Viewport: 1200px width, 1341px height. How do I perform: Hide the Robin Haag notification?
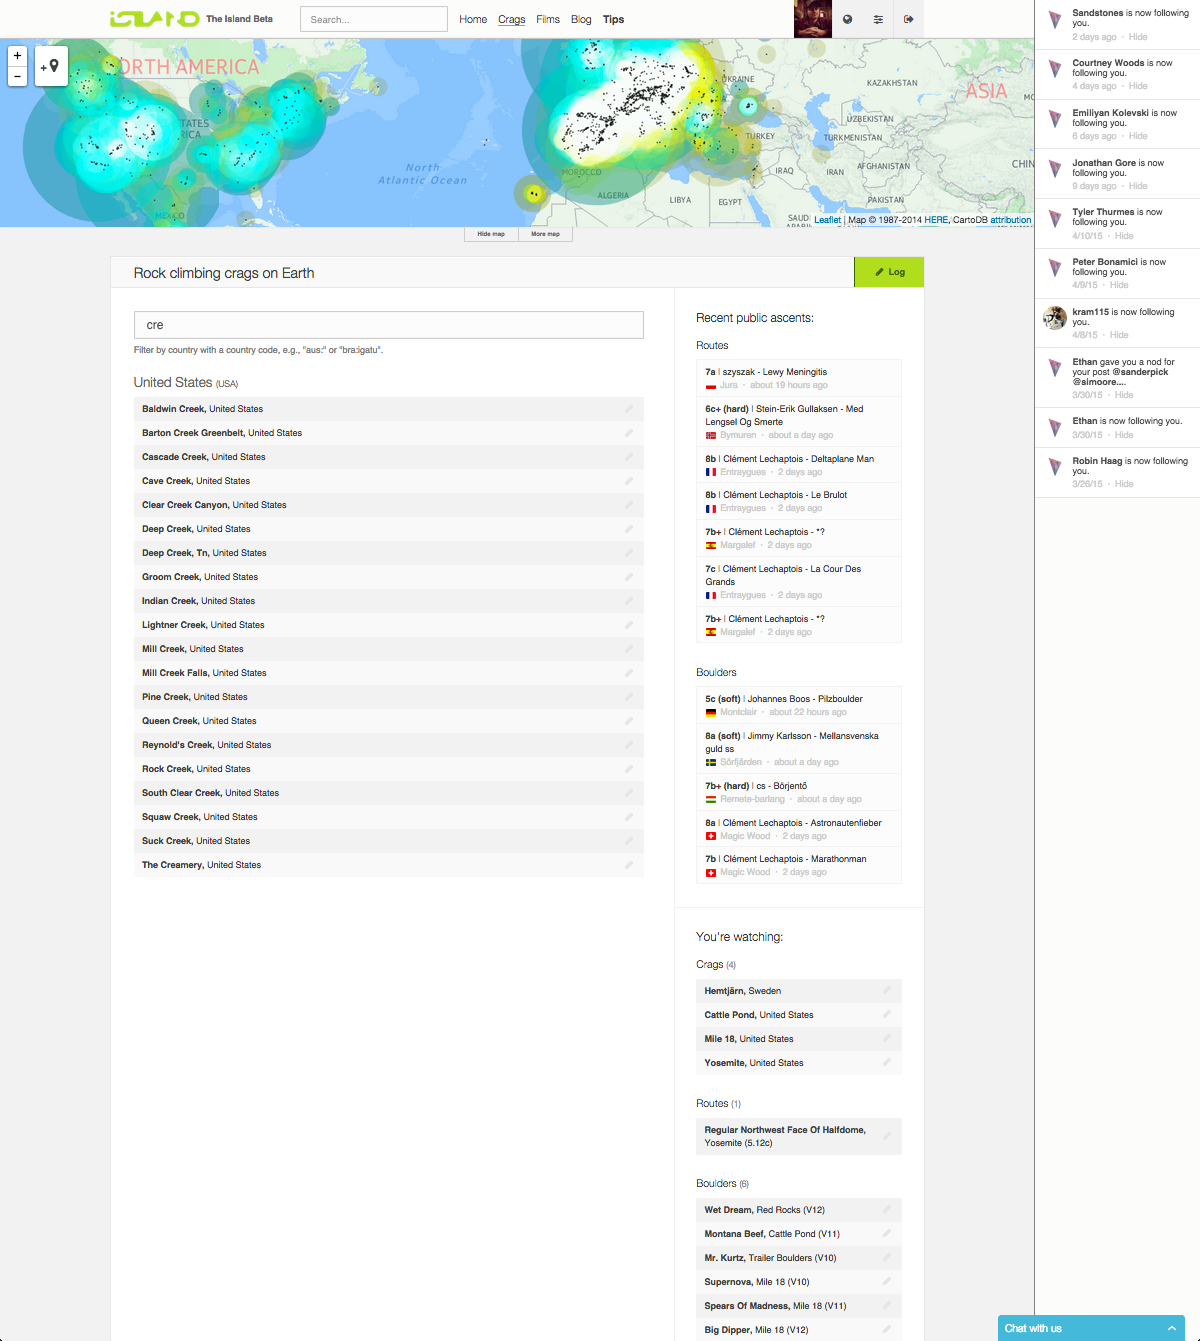point(1124,484)
